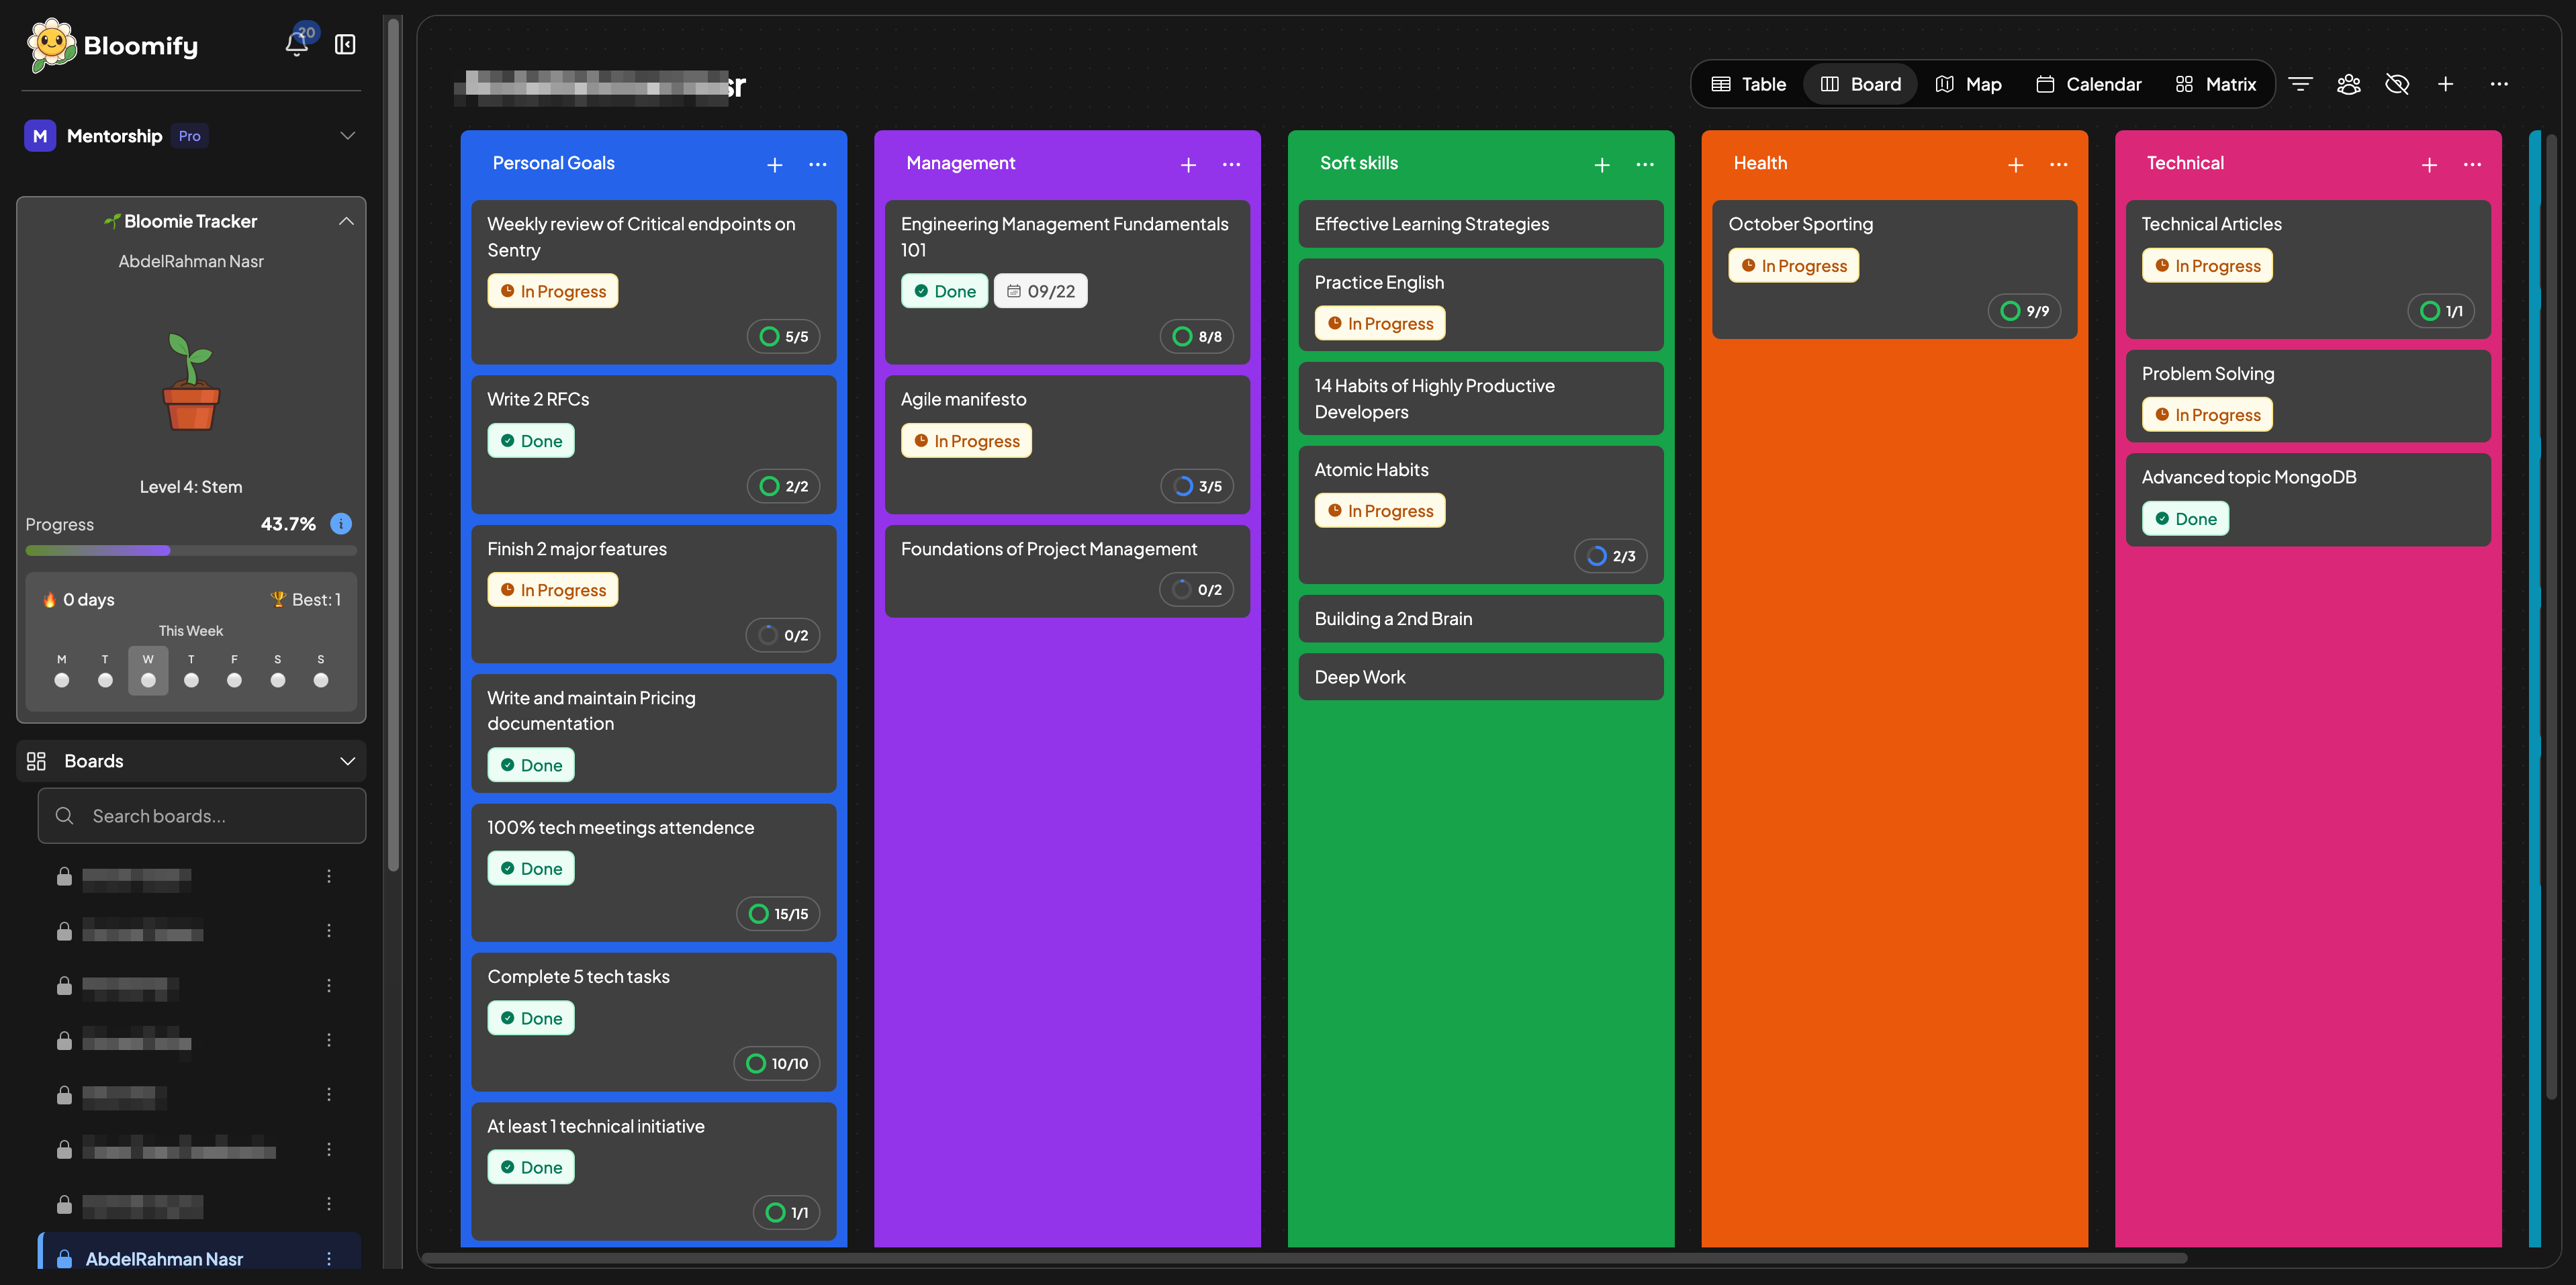This screenshot has height=1285, width=2576.
Task: Click the progress info icon
Action: [x=341, y=523]
